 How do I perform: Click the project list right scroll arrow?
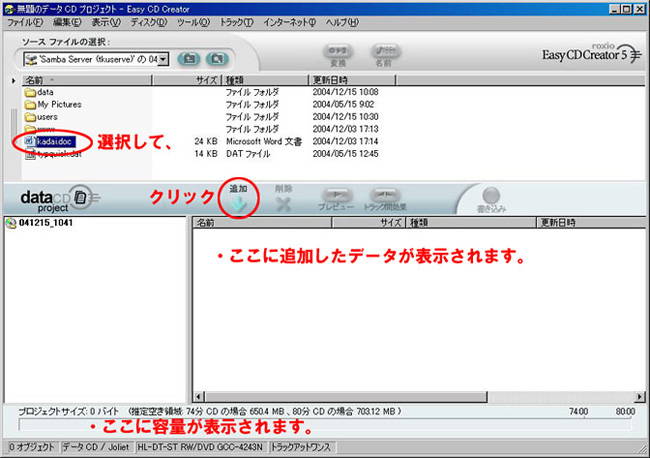640,397
